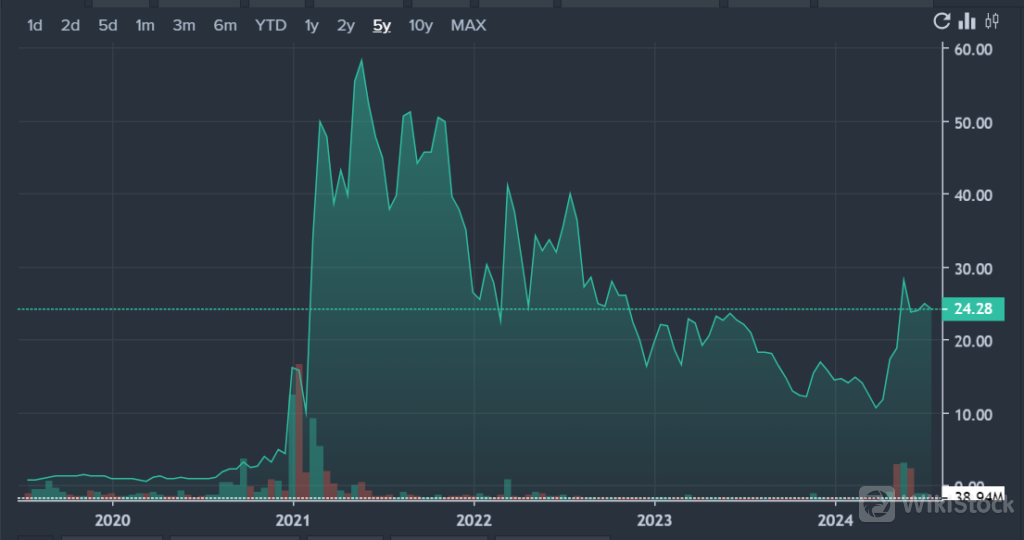This screenshot has height=540, width=1024.
Task: Choose the 1y time range
Action: pos(312,25)
